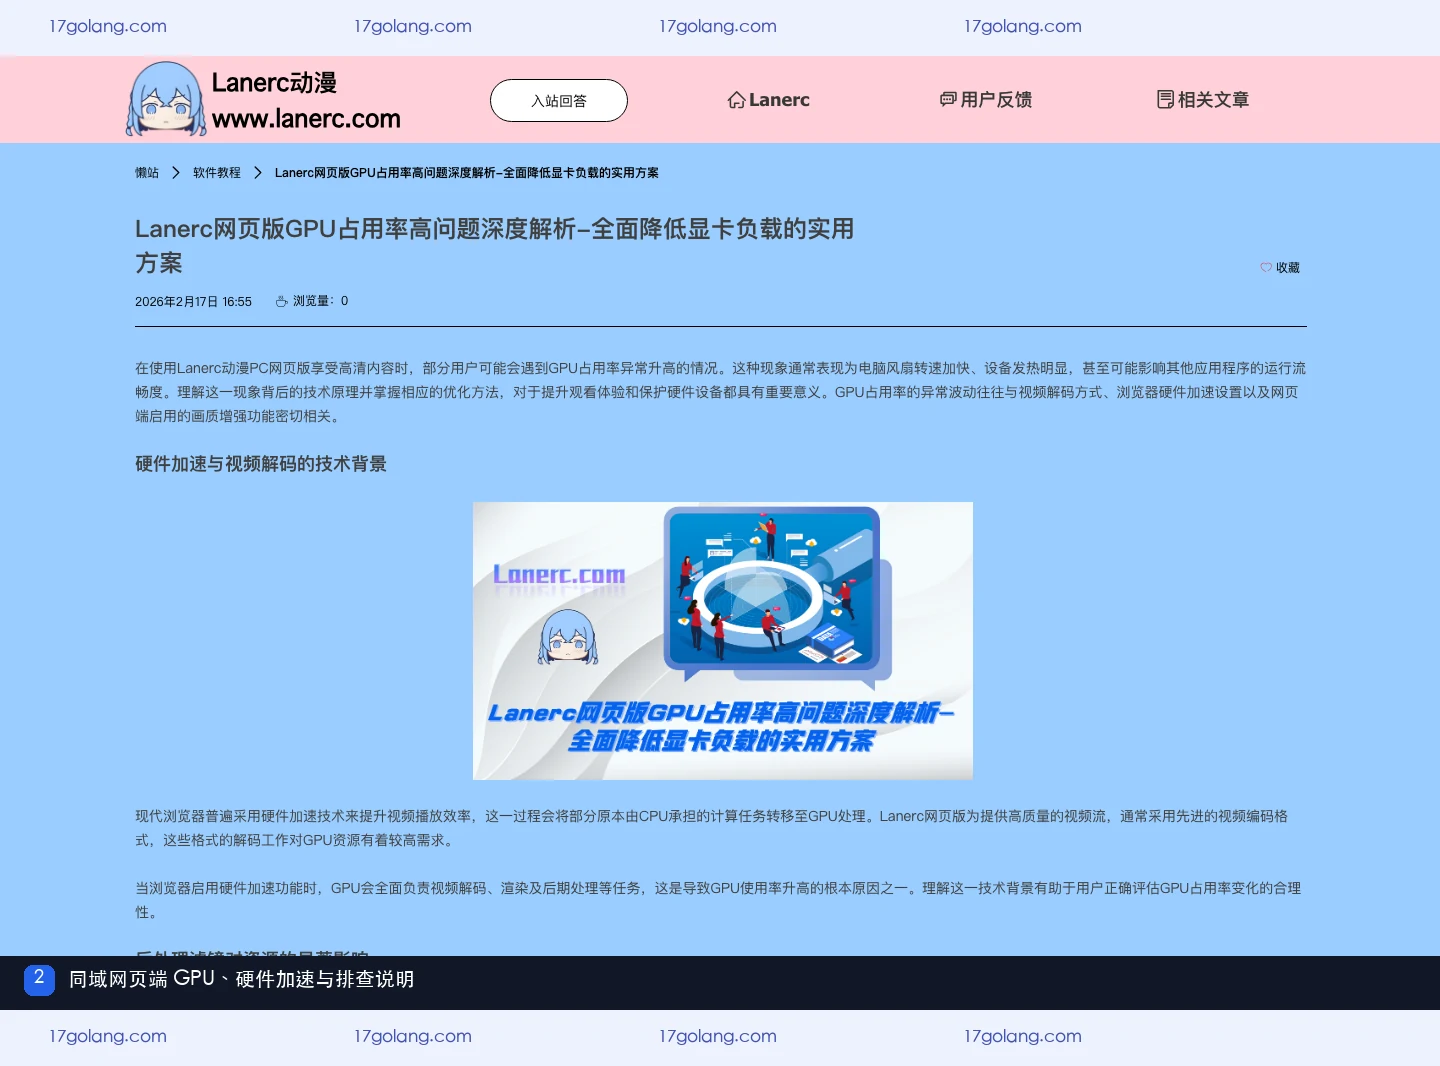Viewport: 1440px width, 1066px height.
Task: Go to 懒站 breadcrumb link
Action: [147, 173]
